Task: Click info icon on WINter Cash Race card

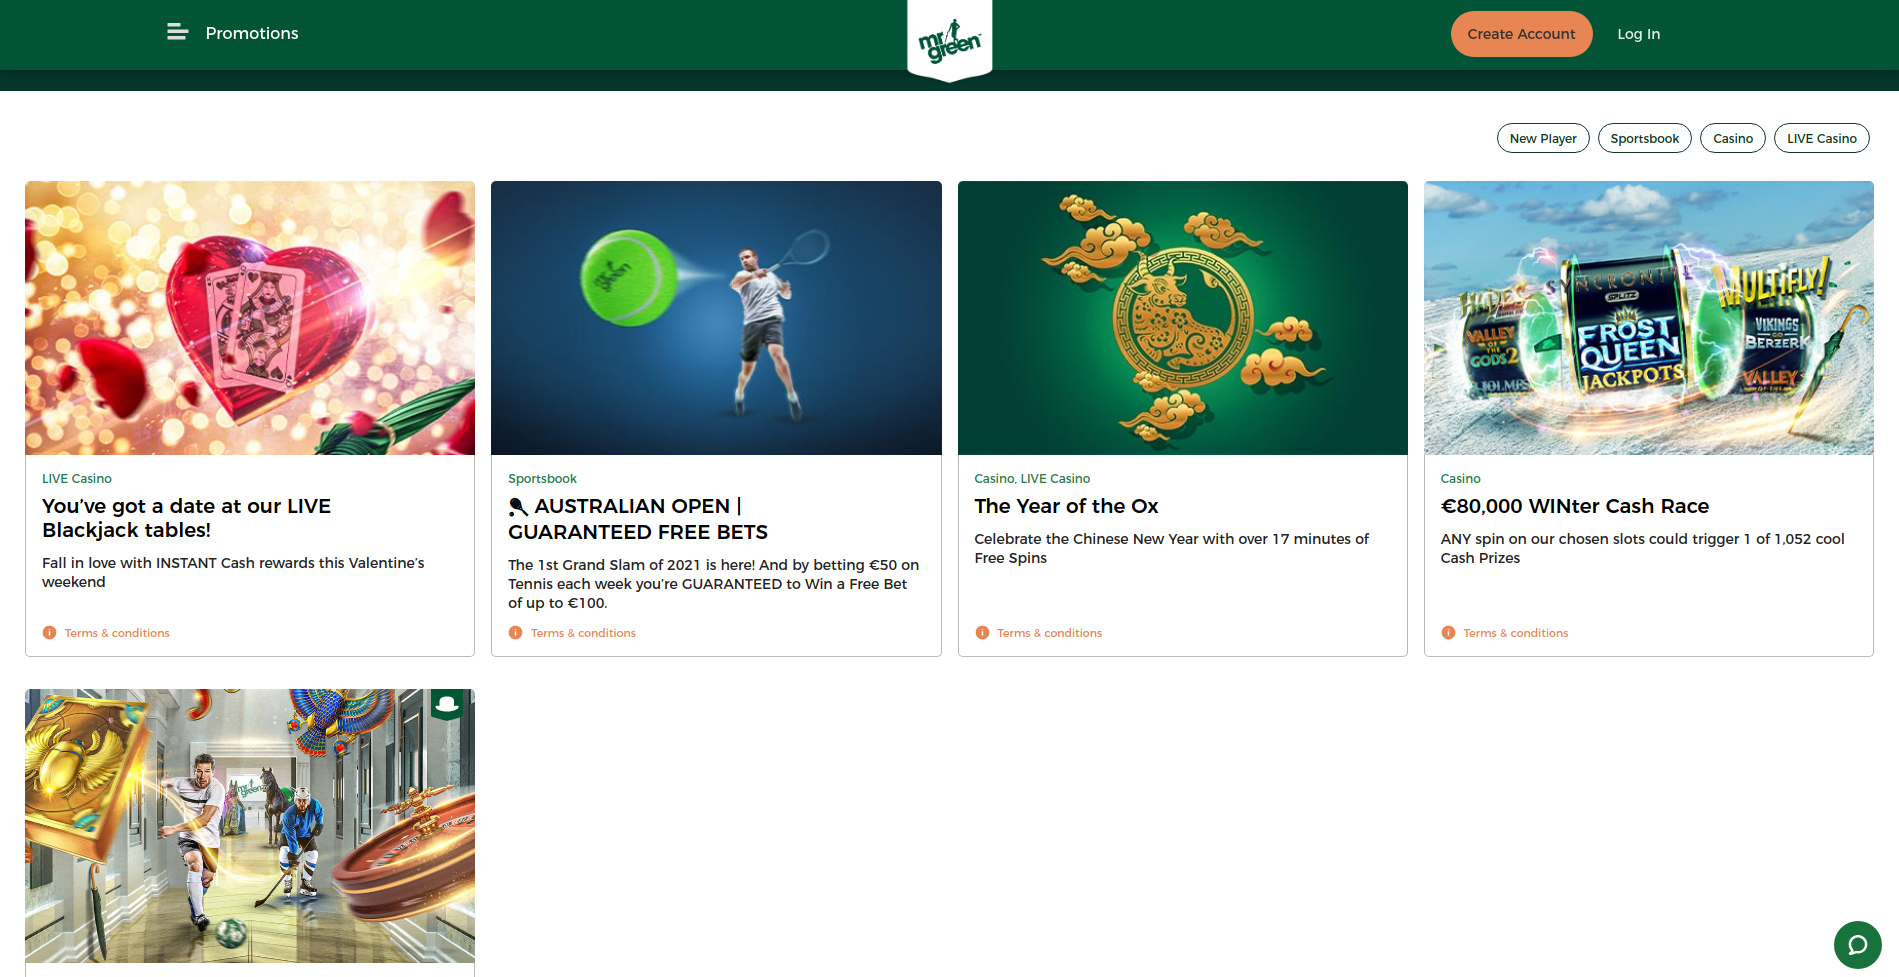Action: tap(1448, 633)
